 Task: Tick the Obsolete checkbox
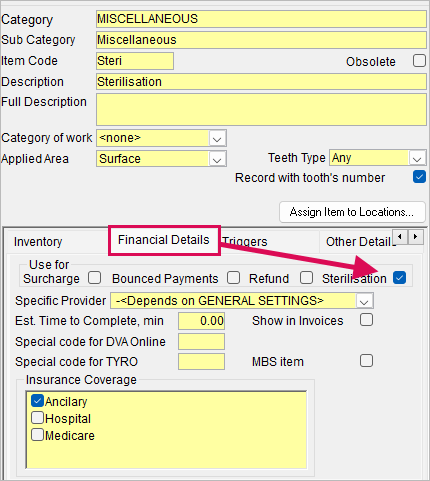[419, 61]
